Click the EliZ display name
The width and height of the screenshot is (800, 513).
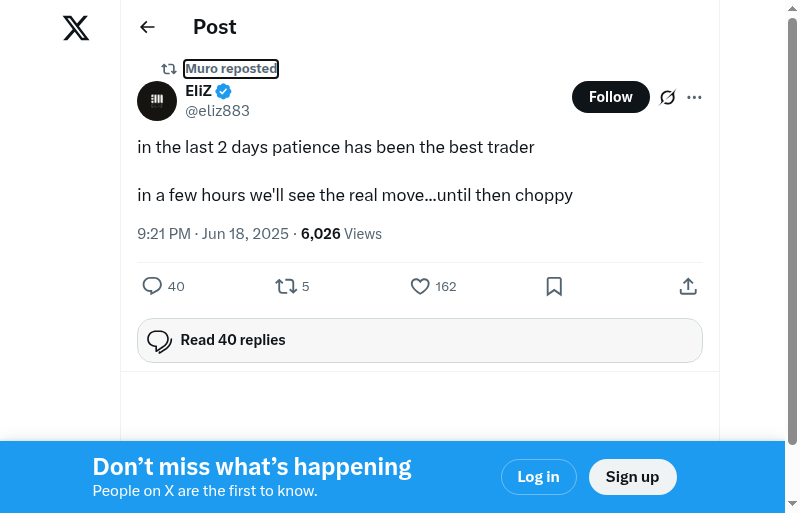pyautogui.click(x=198, y=91)
